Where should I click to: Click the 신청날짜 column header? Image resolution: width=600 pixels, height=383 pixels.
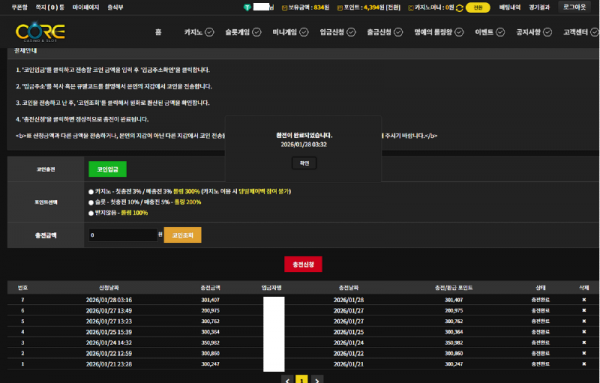pyautogui.click(x=109, y=288)
